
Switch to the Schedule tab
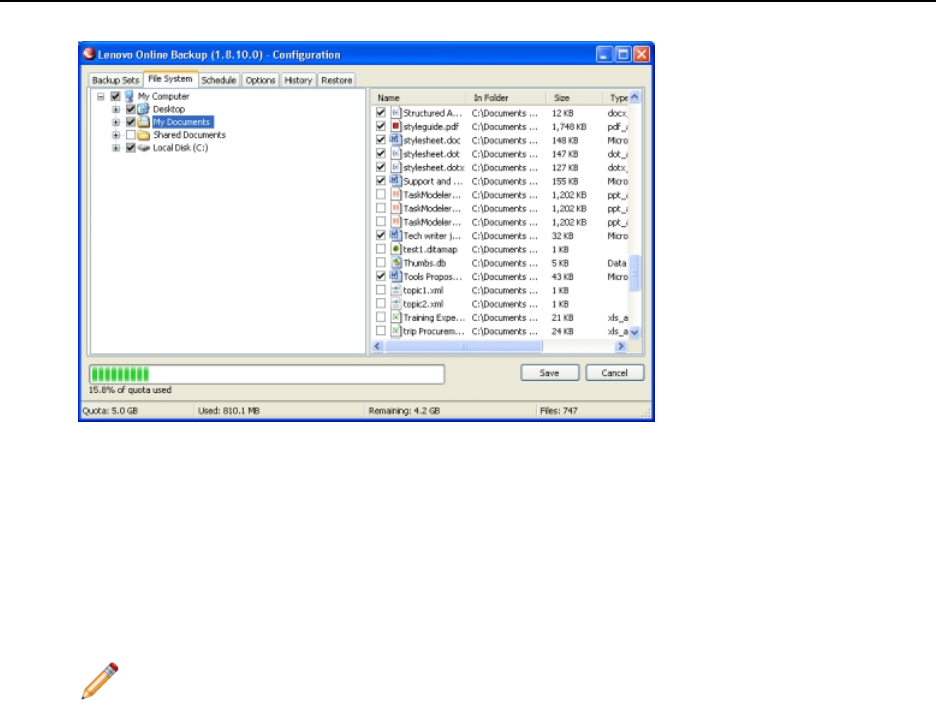point(218,80)
